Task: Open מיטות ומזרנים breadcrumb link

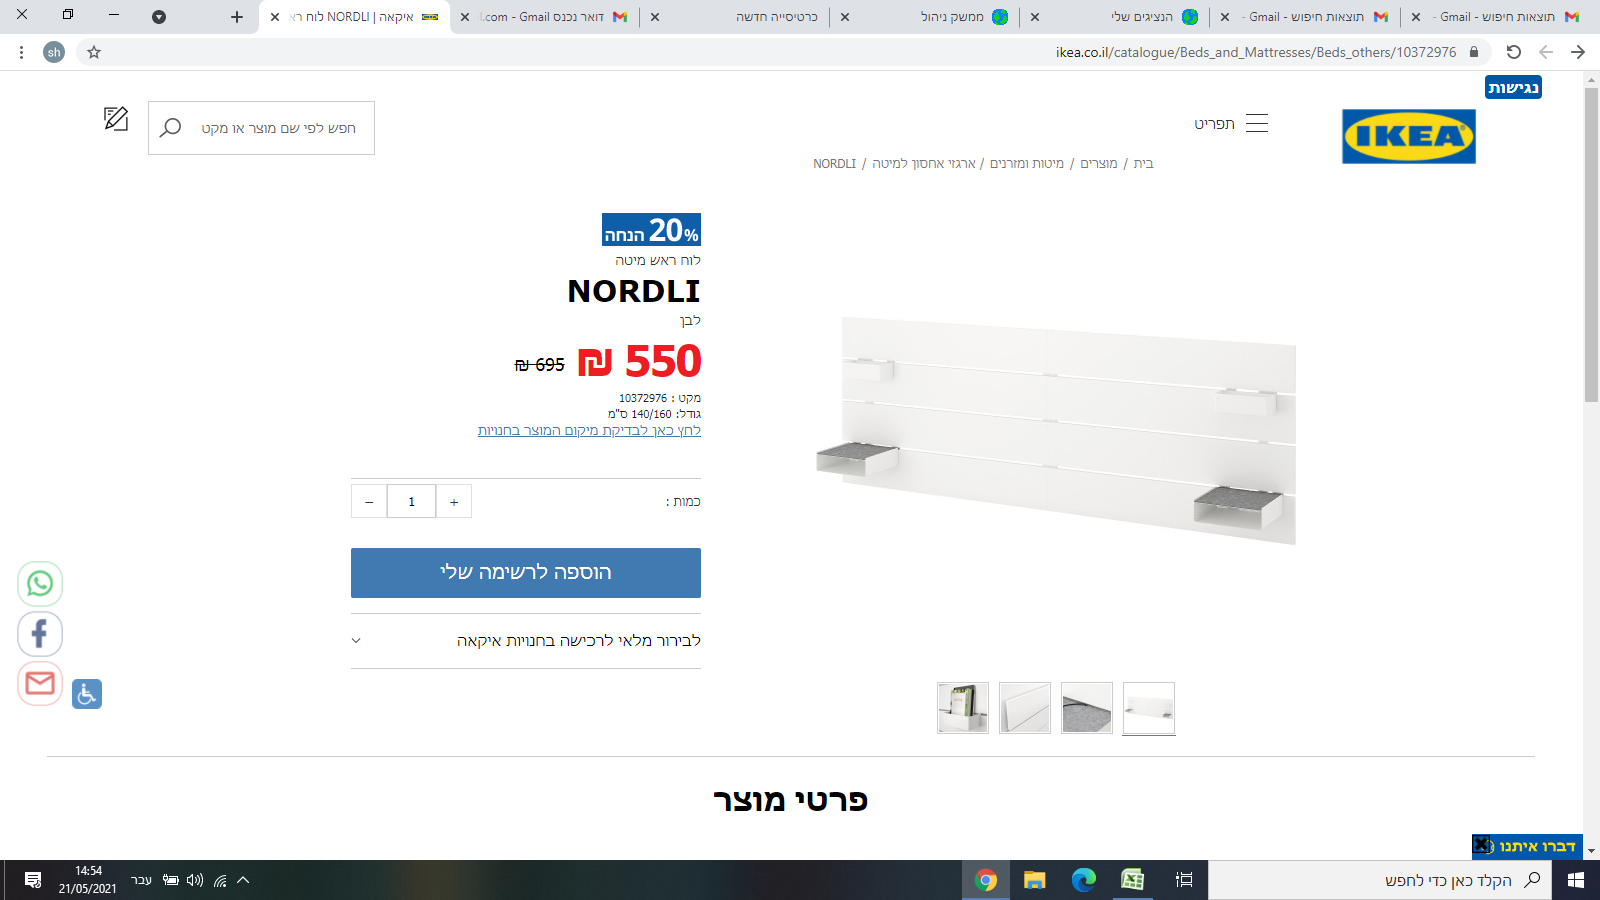Action: 1027,163
